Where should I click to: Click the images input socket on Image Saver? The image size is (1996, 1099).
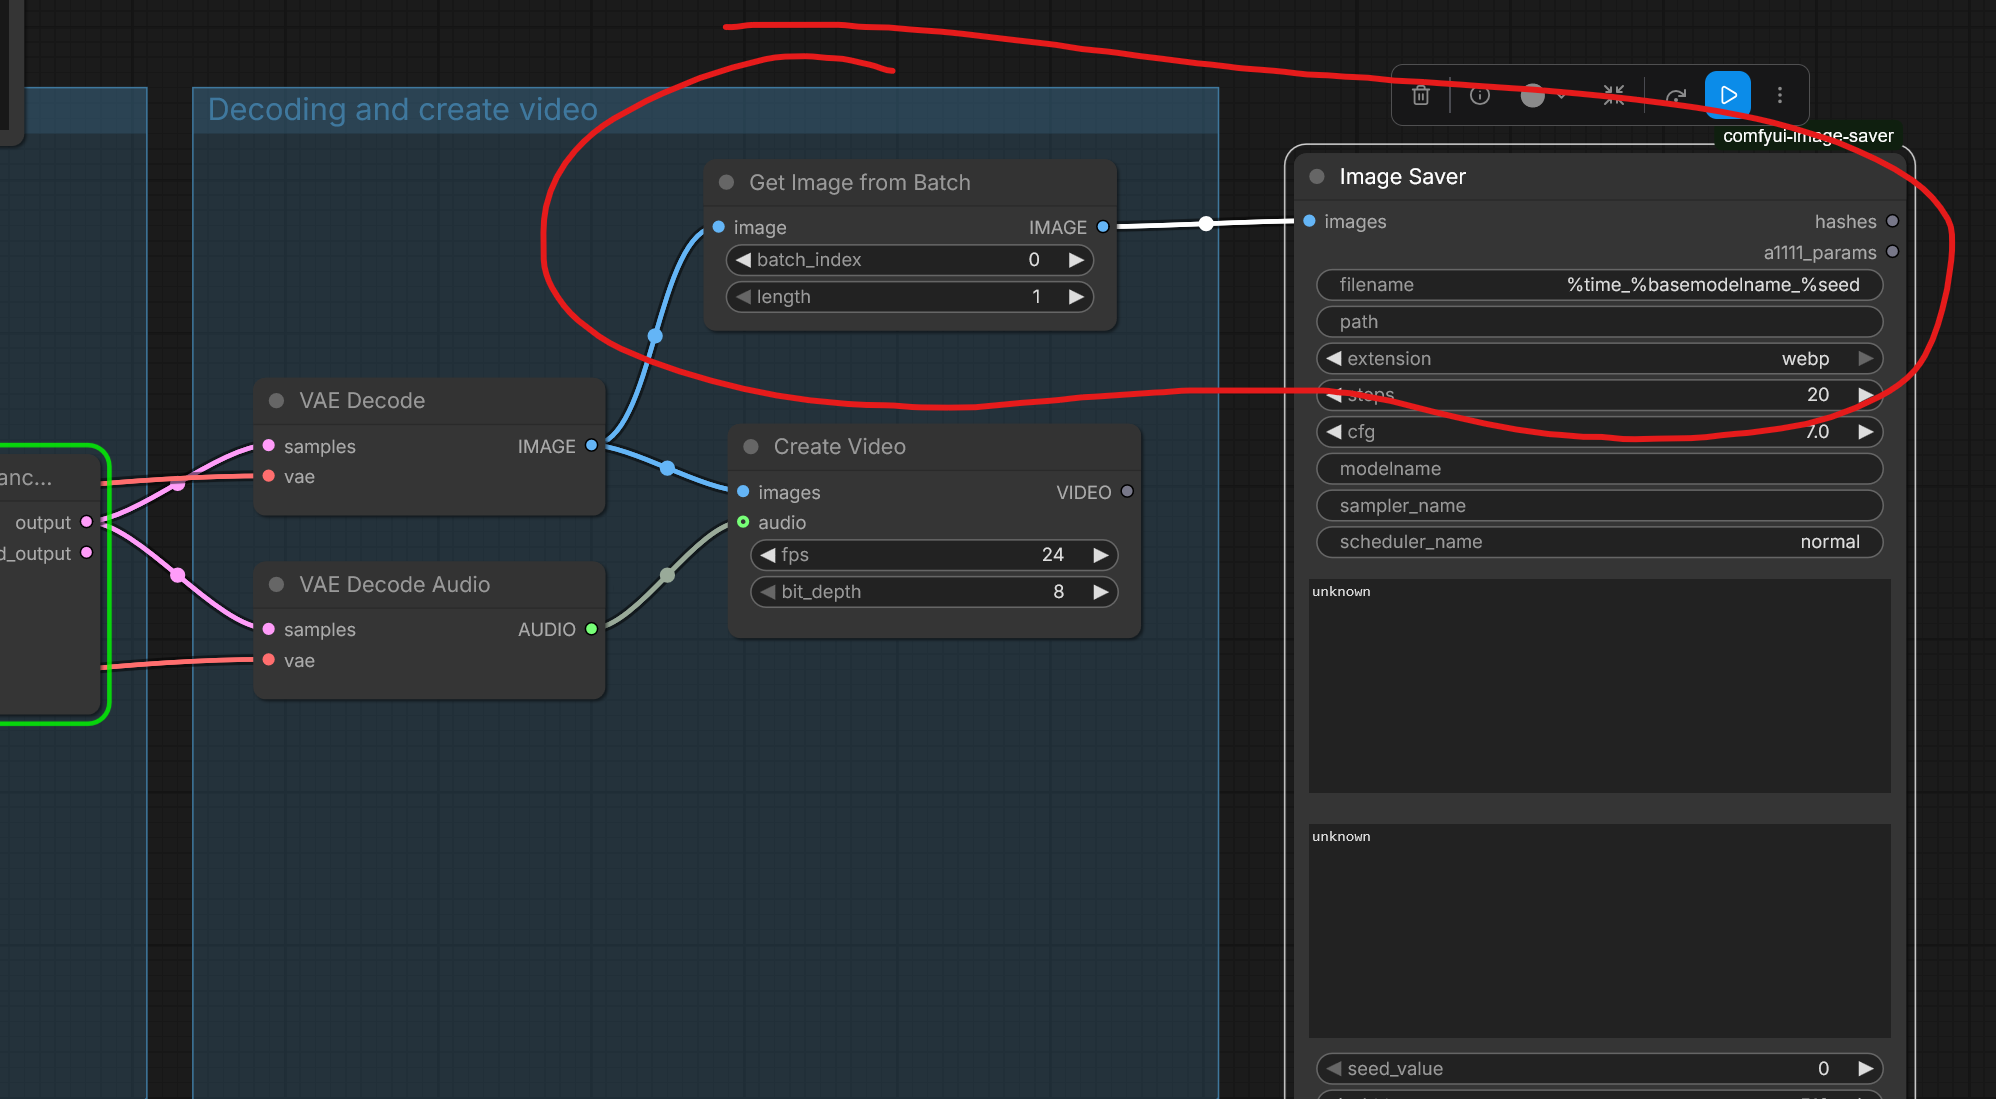tap(1309, 221)
